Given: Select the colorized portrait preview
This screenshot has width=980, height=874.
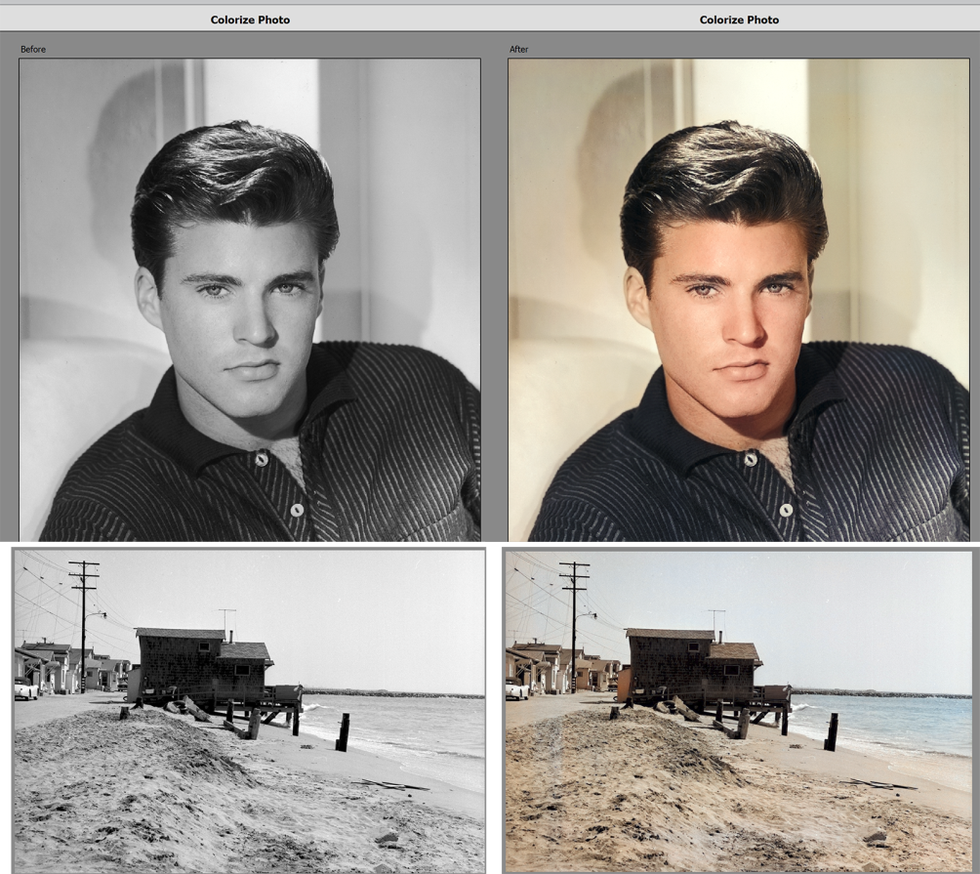Looking at the screenshot, I should (x=739, y=300).
